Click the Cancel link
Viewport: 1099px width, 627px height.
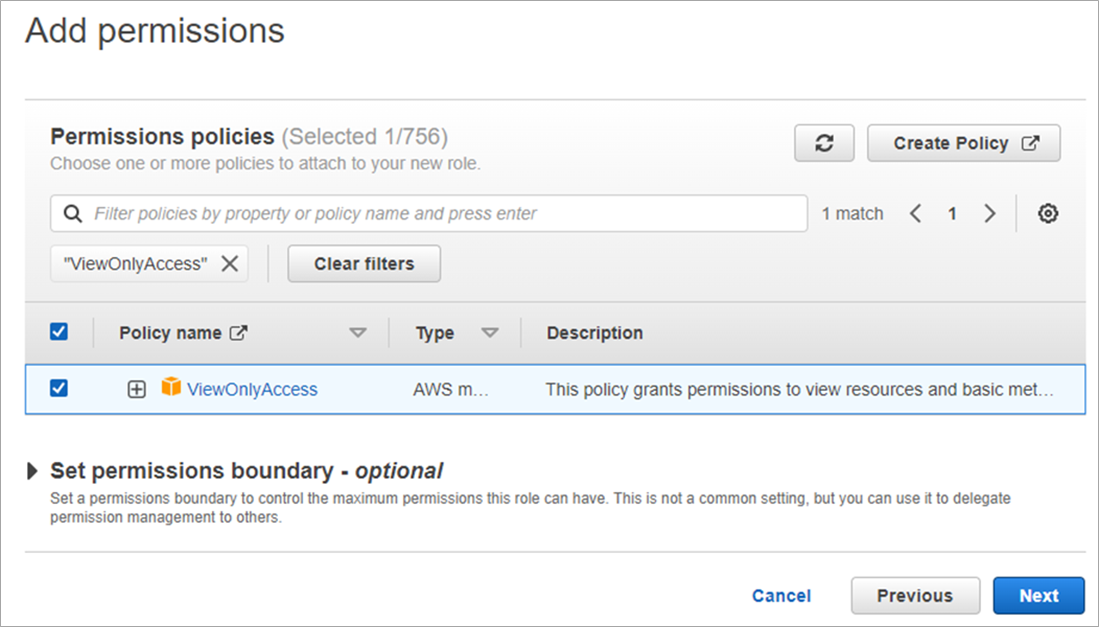(781, 596)
